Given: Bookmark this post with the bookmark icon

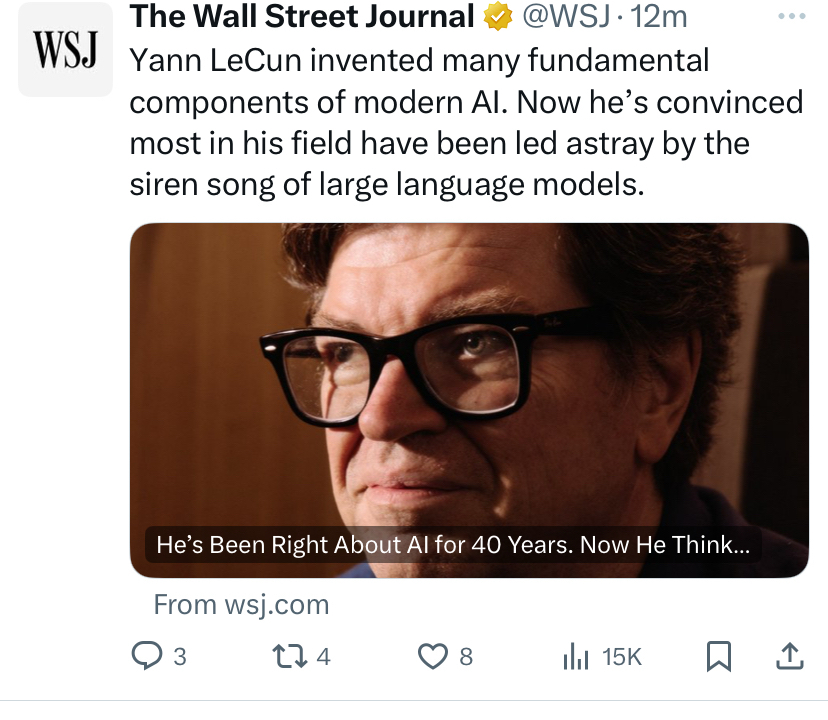Looking at the screenshot, I should point(718,656).
